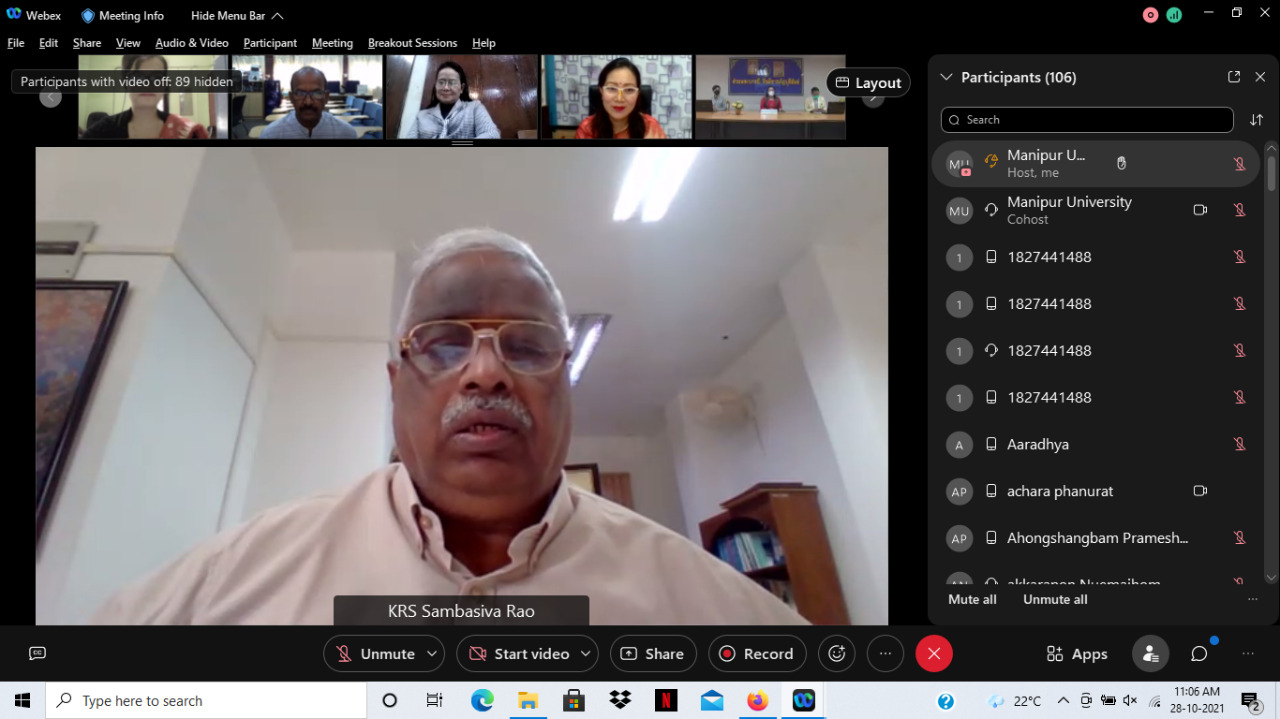Screen dimensions: 1280x719
Task: Click the red circle indicator in title bar
Action: [1151, 15]
